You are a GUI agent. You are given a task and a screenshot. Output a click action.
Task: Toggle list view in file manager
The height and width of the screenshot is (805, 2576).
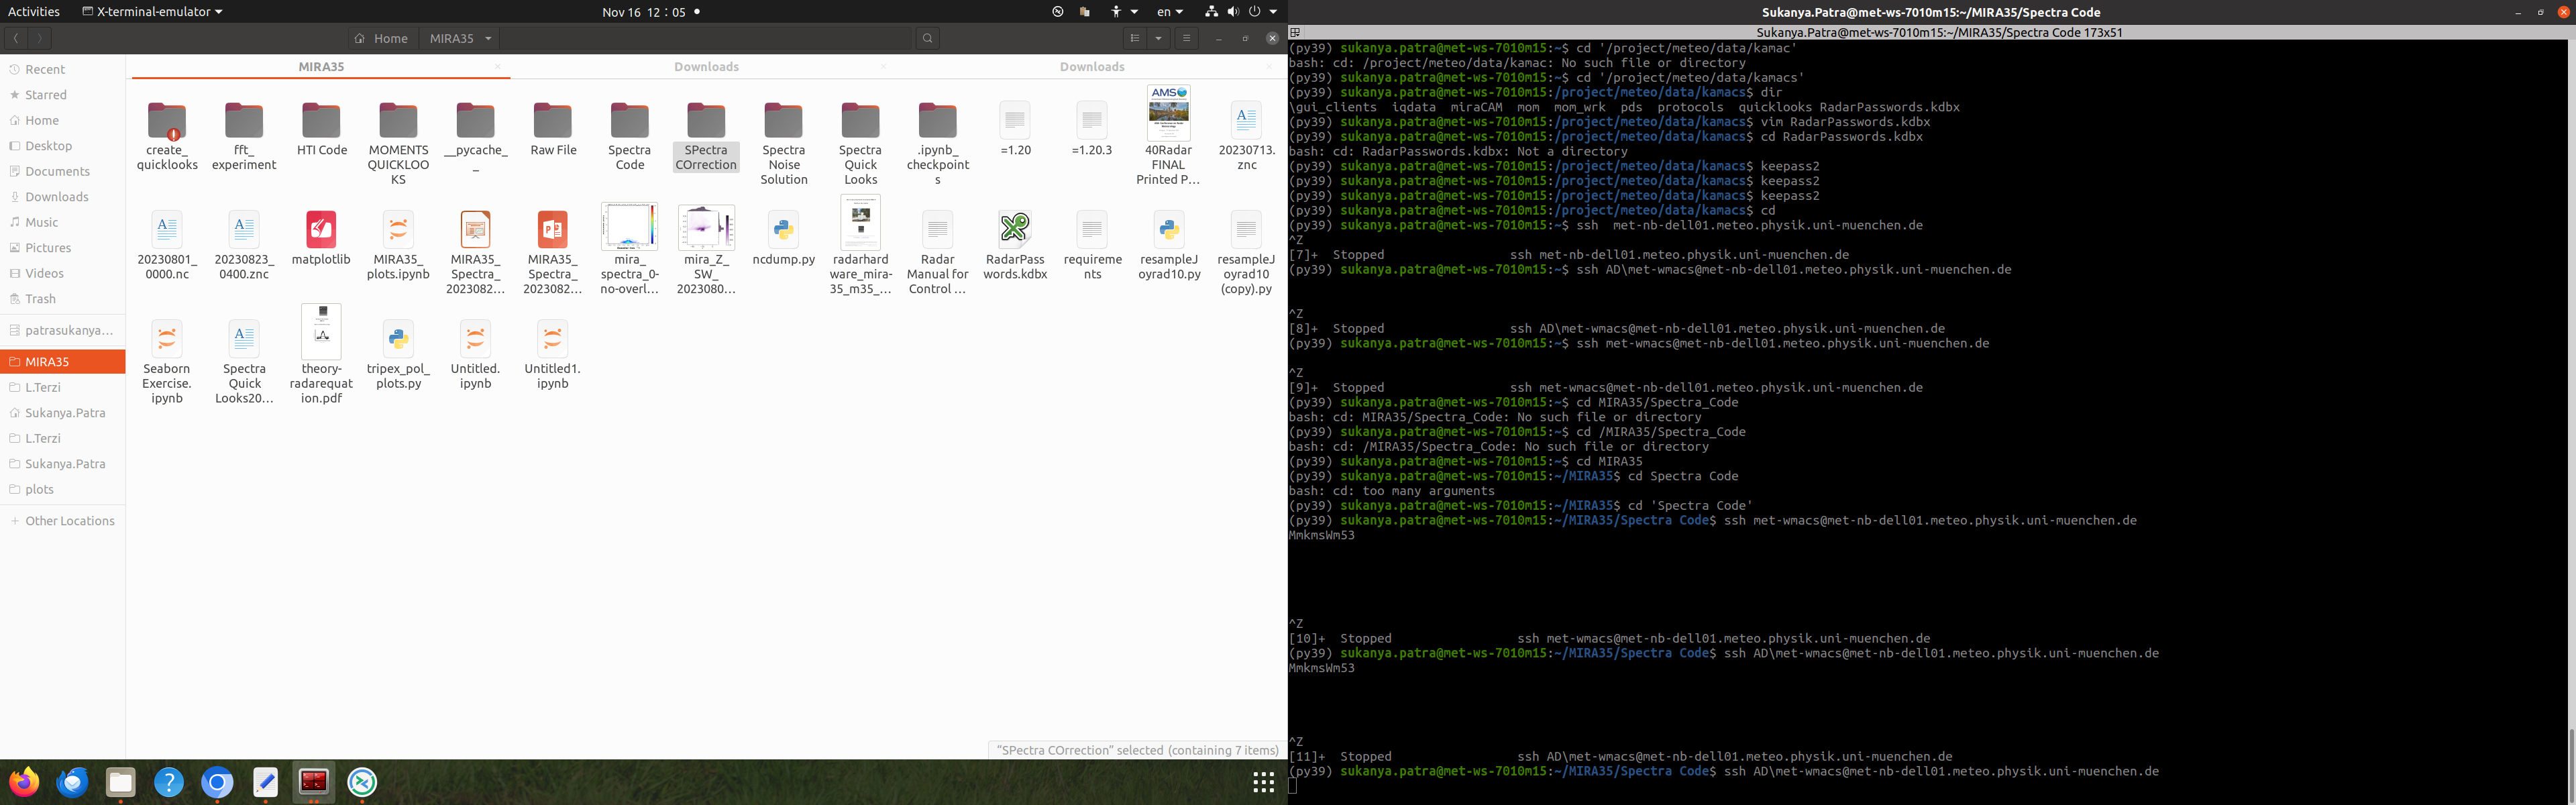pos(1134,38)
